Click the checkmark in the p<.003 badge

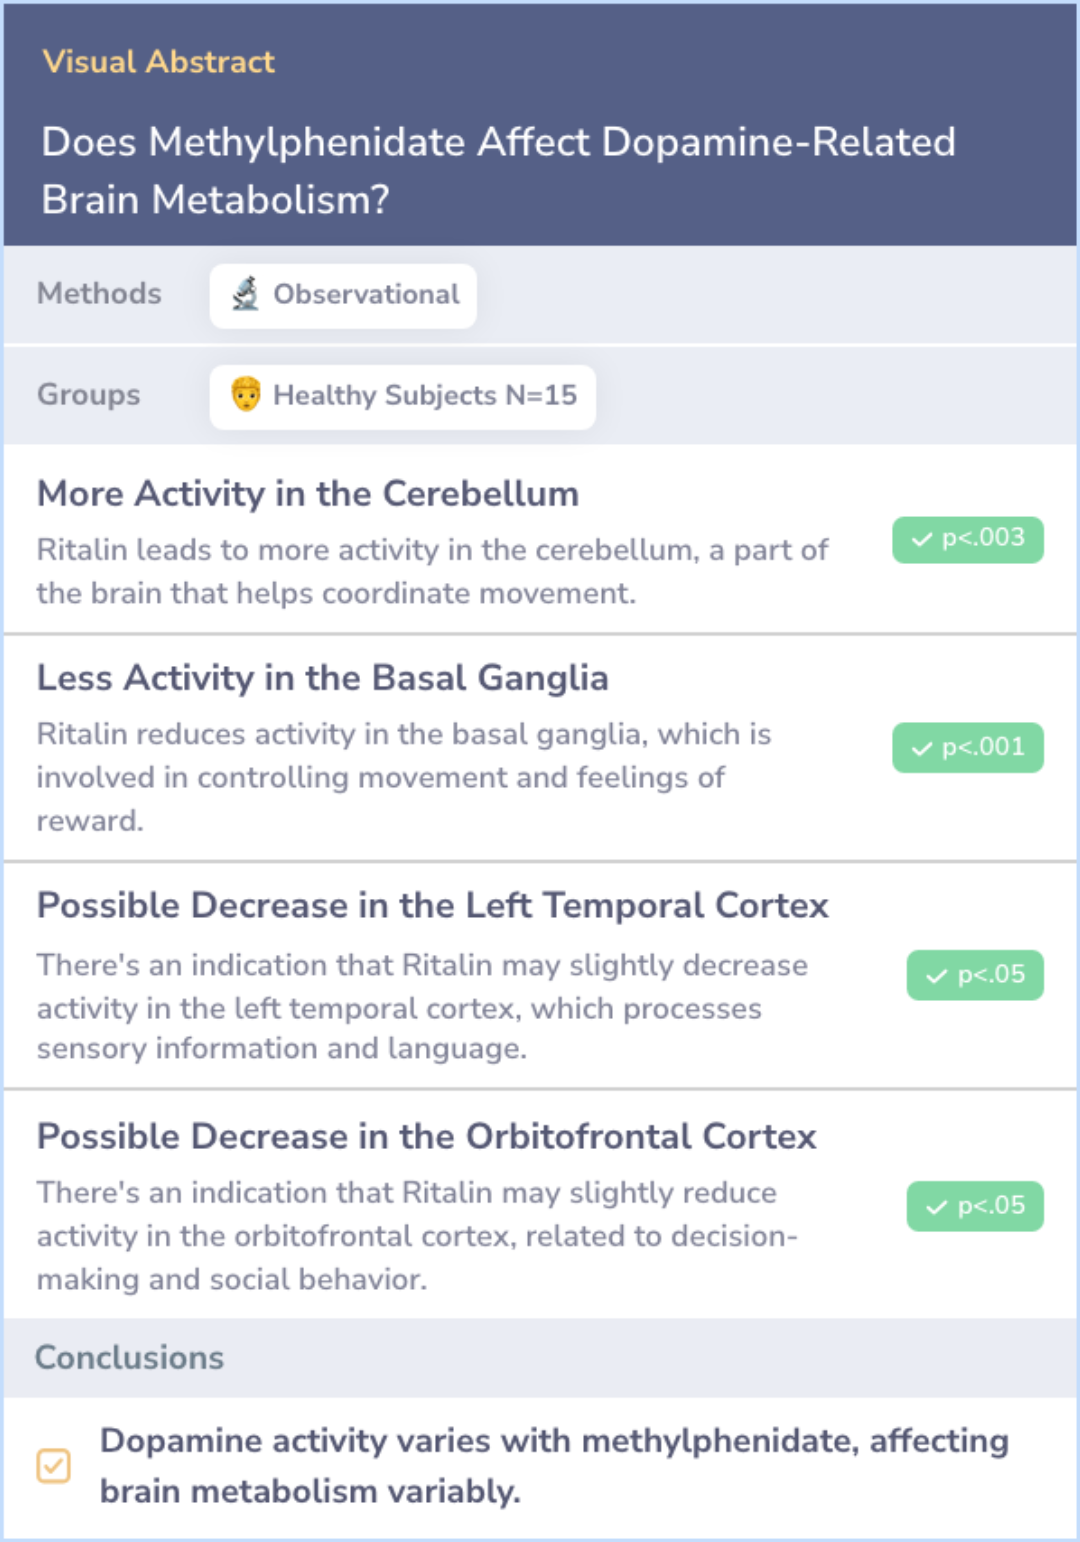click(922, 540)
